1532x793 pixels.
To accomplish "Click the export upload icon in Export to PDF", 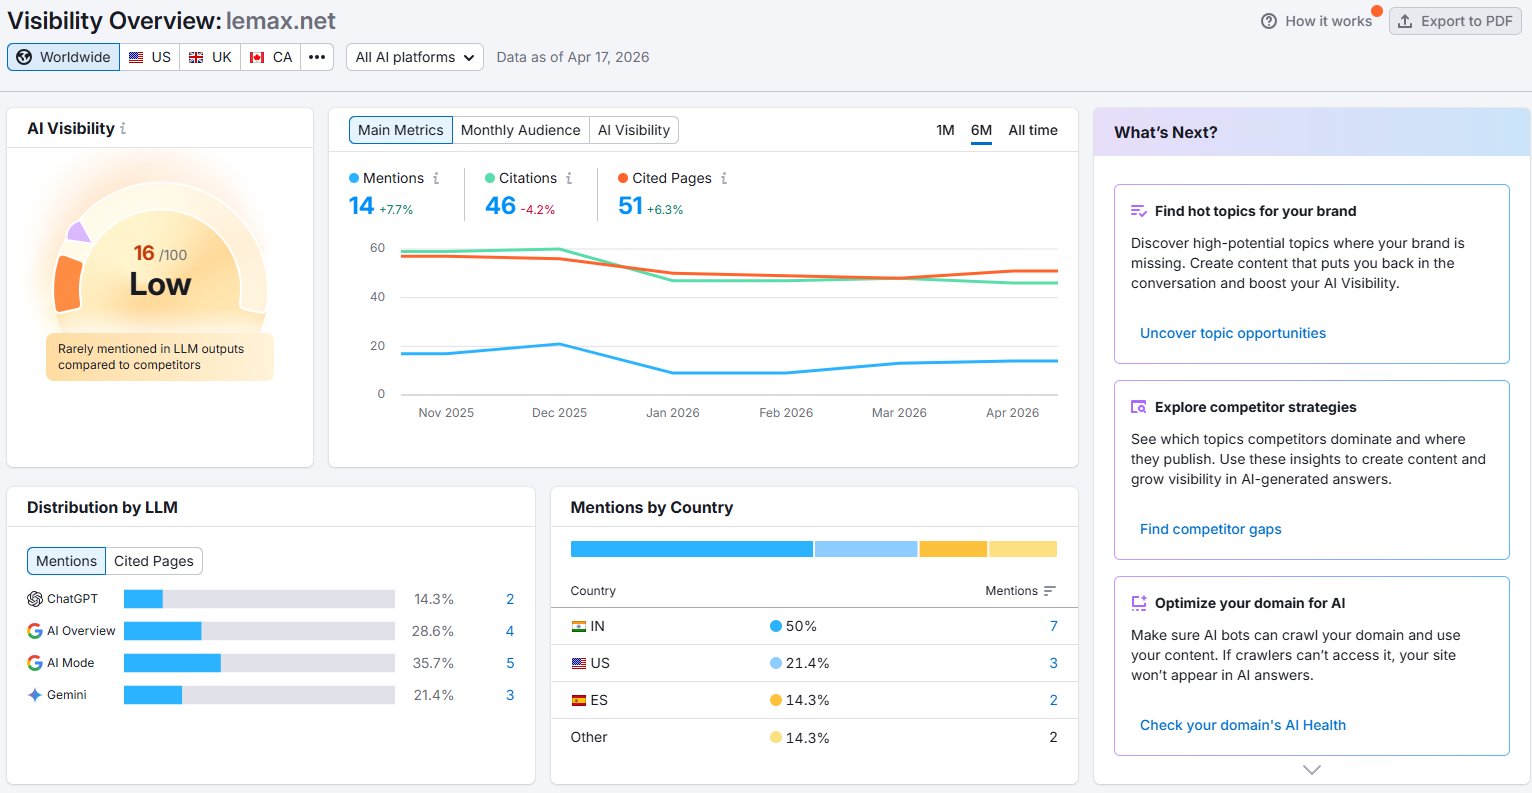I will (x=1405, y=21).
